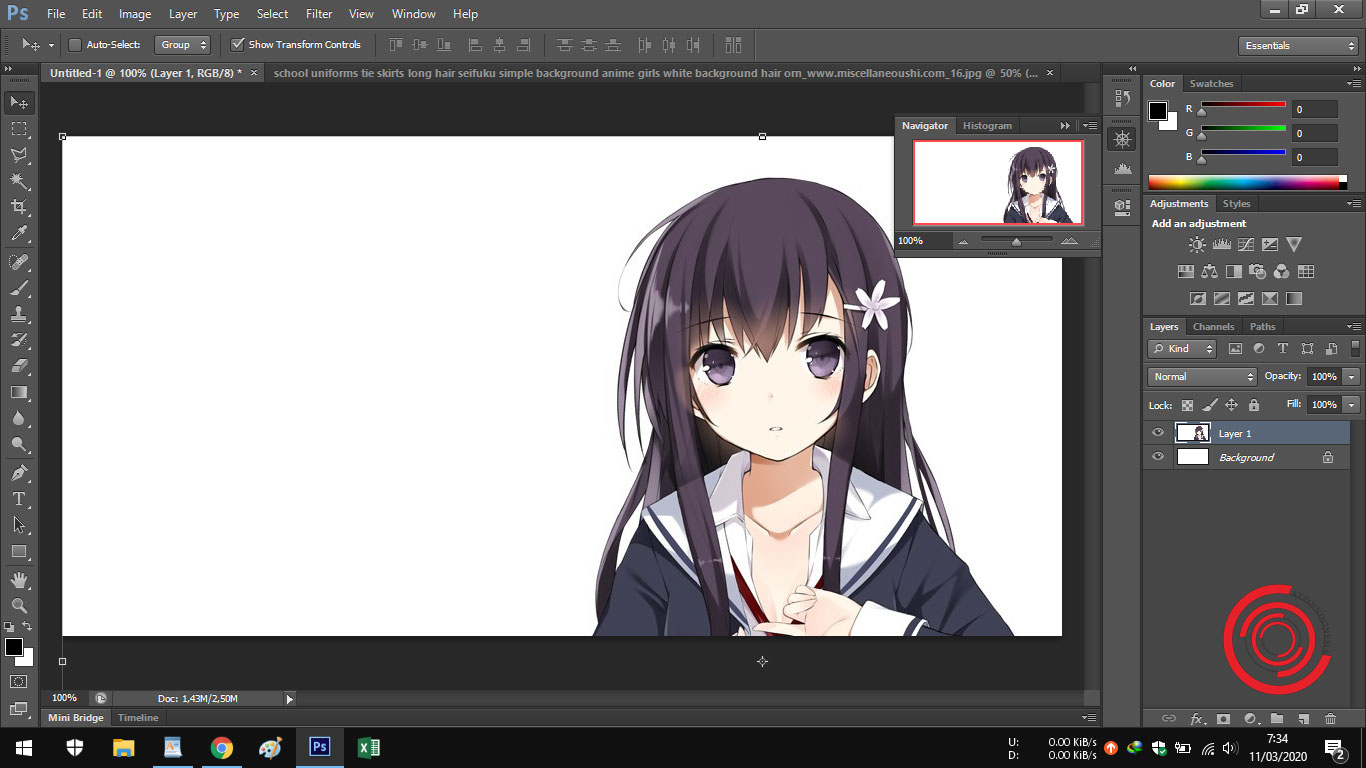
Task: Select the History Brush tool
Action: pyautogui.click(x=19, y=340)
